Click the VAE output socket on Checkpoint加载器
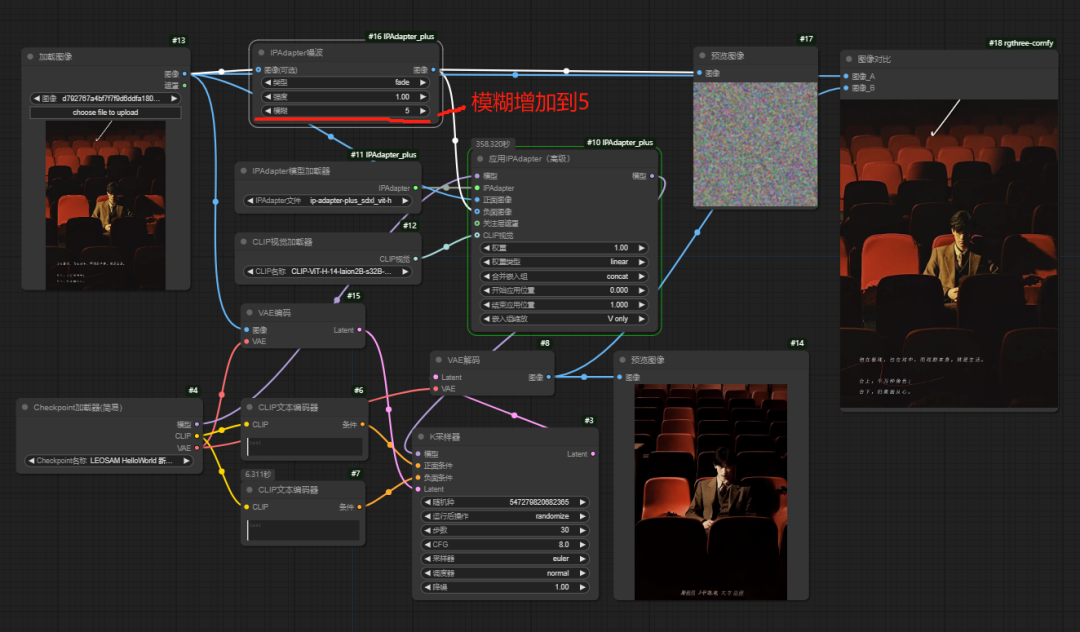Viewport: 1080px width, 632px height. tap(197, 447)
